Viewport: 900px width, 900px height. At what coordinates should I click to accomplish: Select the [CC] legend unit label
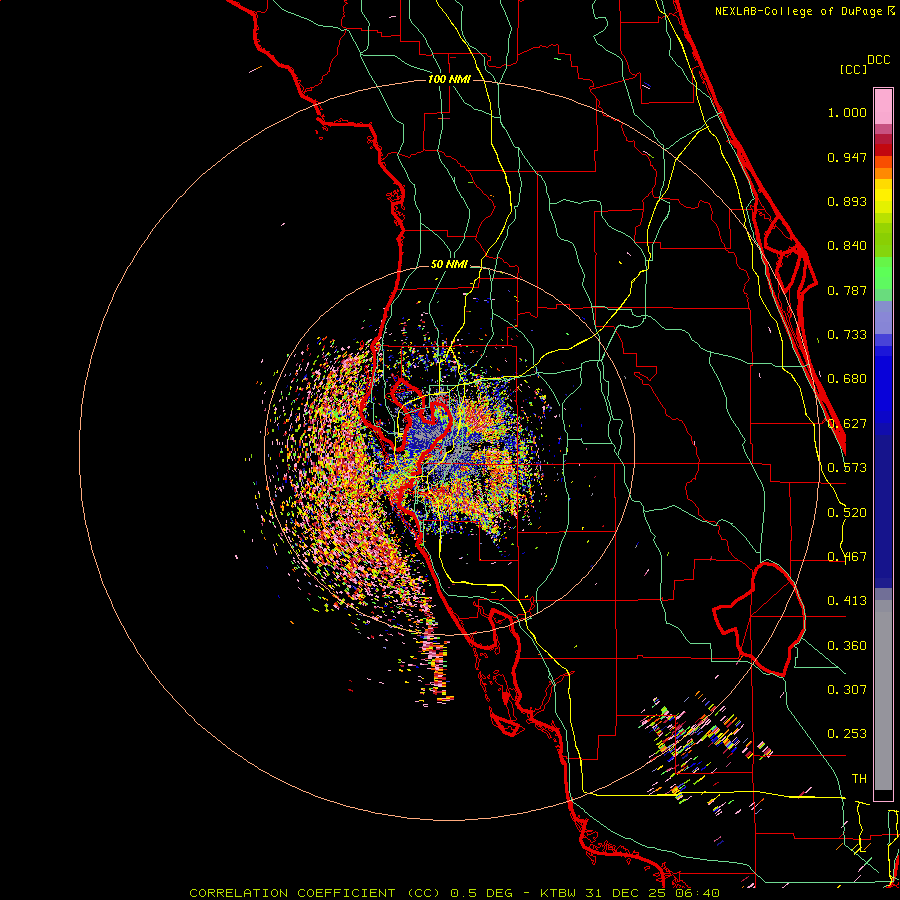point(854,69)
